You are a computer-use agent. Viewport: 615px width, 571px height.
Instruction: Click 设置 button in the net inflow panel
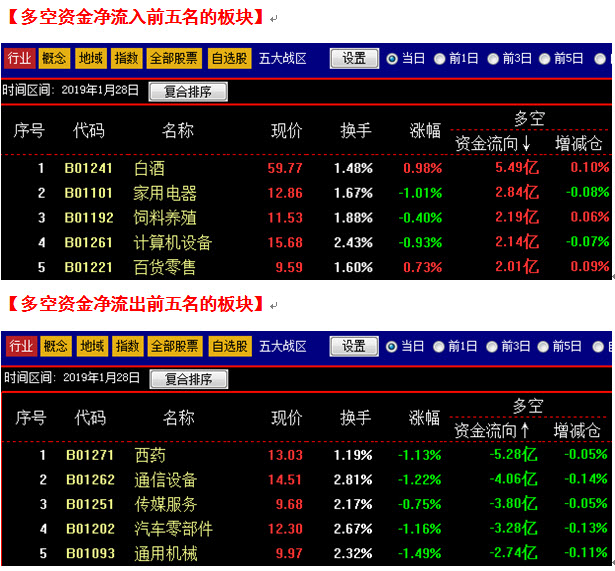[x=354, y=58]
